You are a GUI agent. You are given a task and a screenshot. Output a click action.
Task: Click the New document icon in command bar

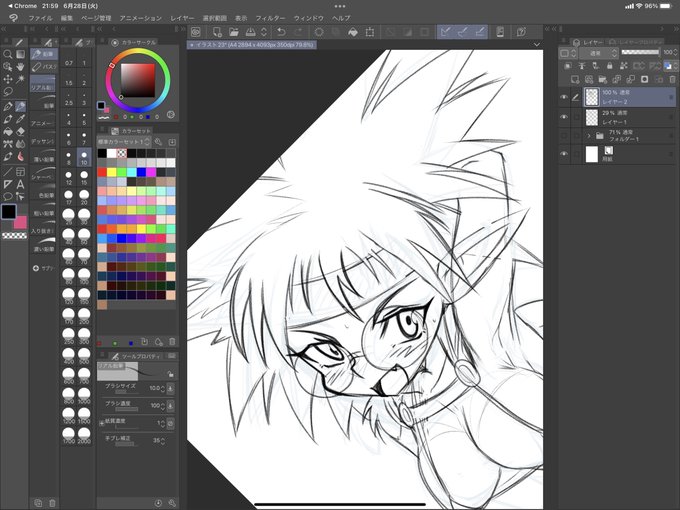coord(217,32)
